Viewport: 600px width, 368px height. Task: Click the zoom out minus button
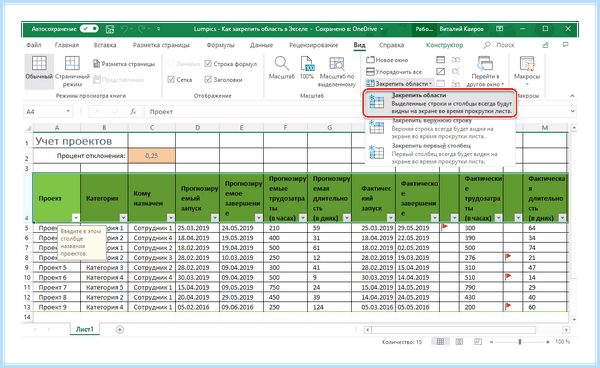click(492, 342)
